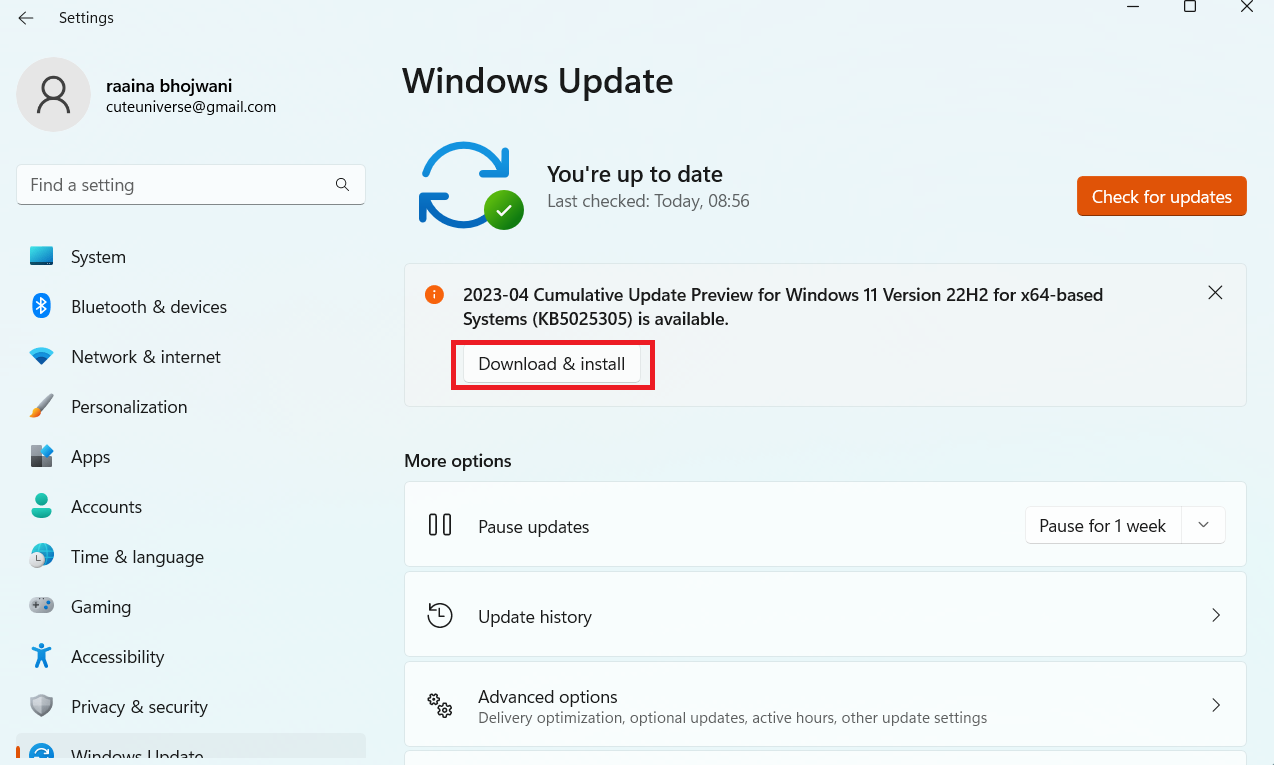Select Time & language in sidebar
The width and height of the screenshot is (1274, 765).
point(137,557)
